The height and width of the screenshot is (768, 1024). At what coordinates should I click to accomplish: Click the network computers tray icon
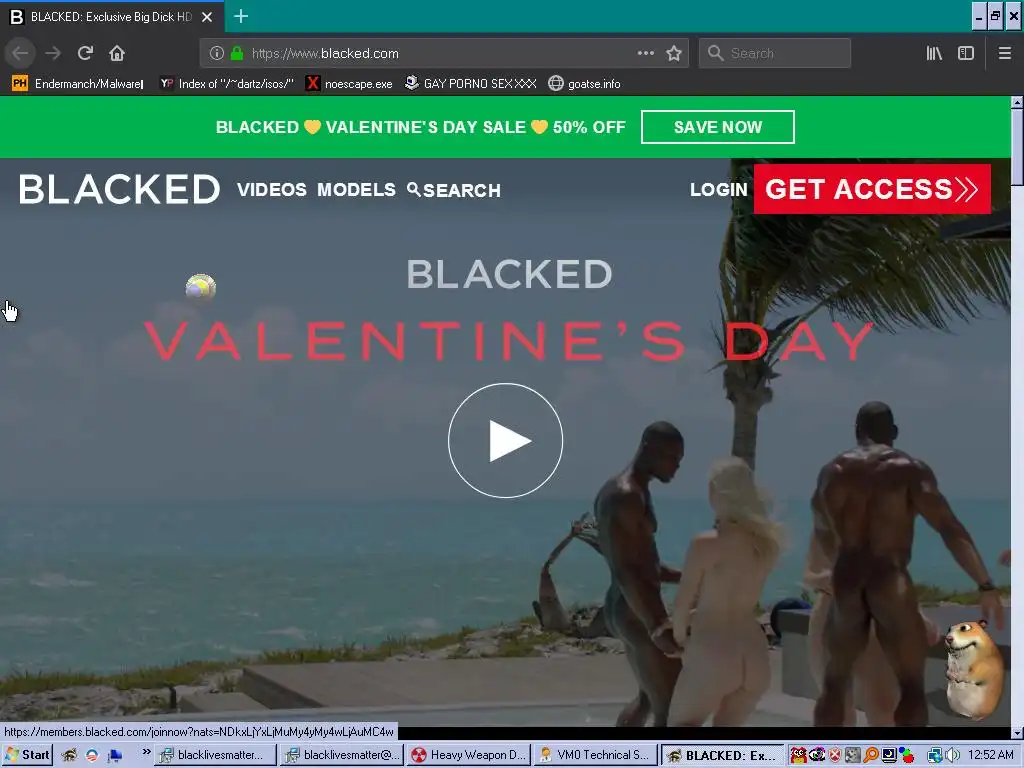point(935,756)
